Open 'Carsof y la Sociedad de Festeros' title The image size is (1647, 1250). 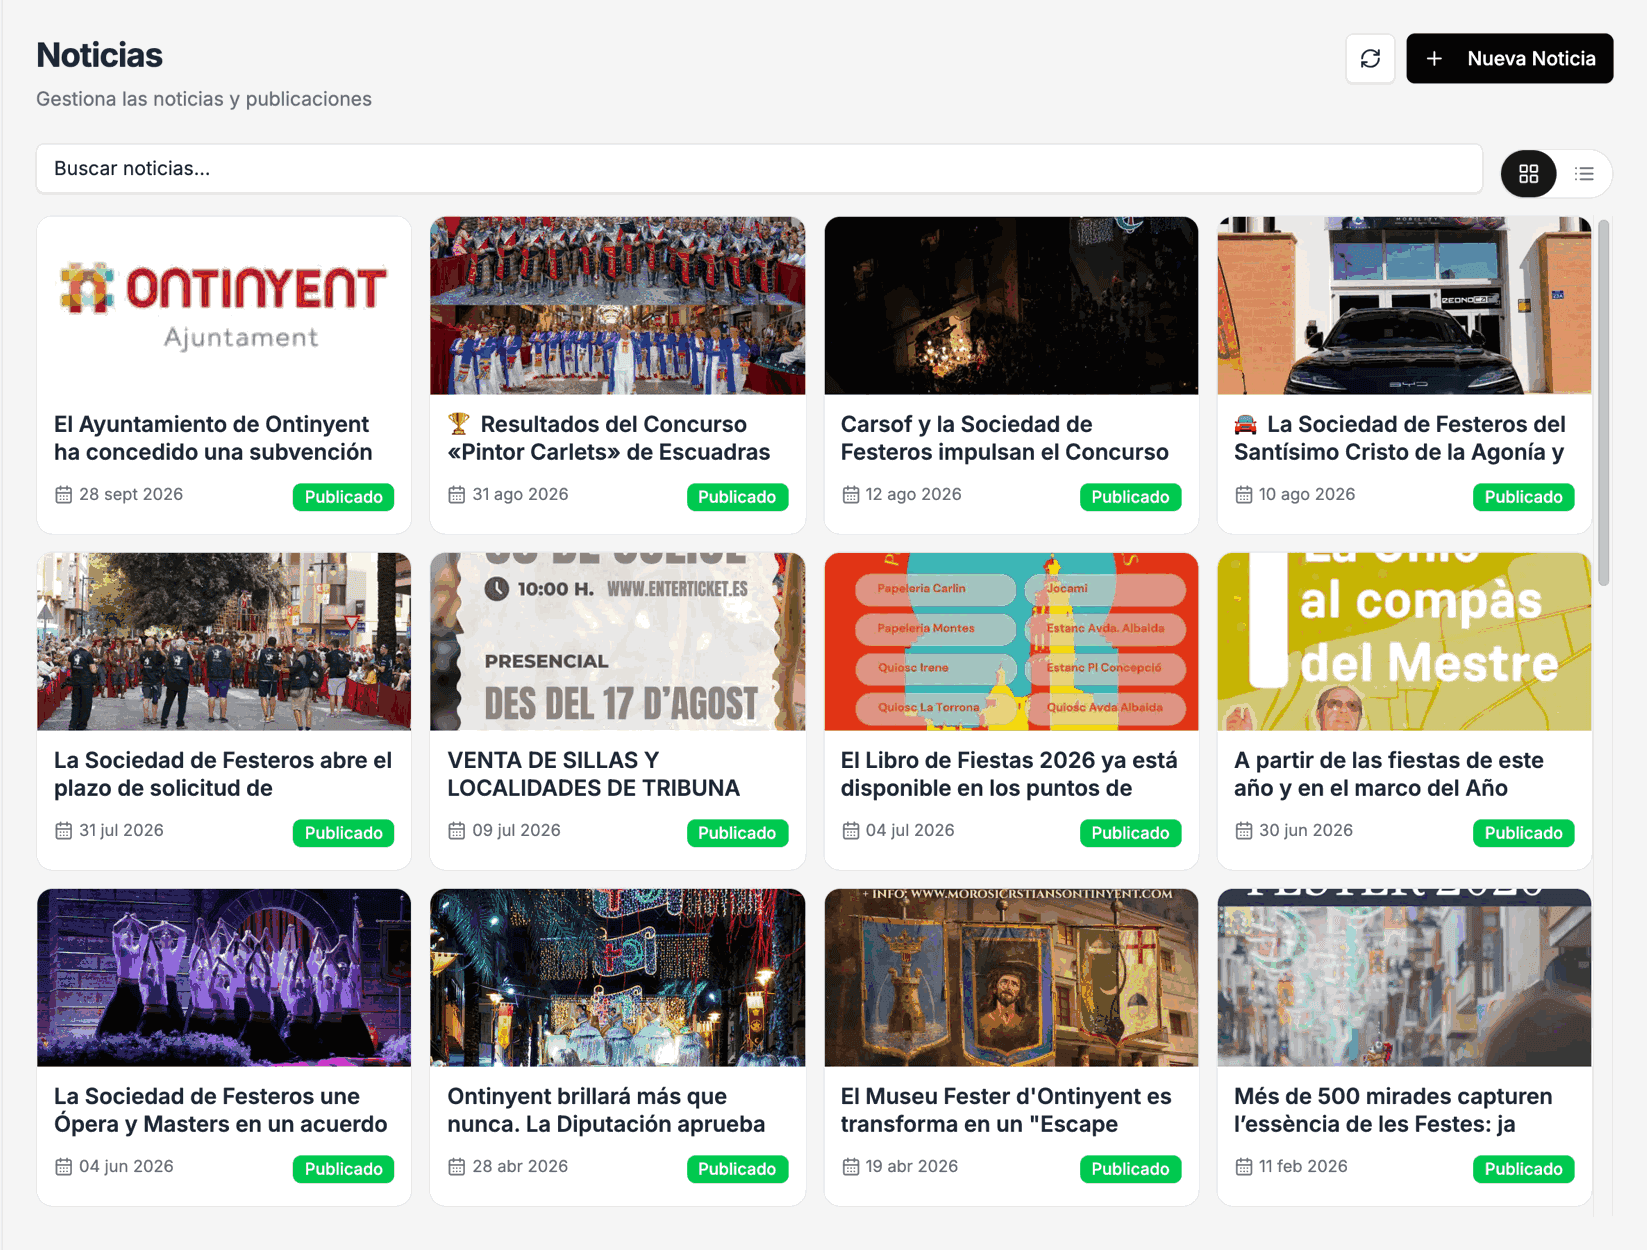[1004, 438]
